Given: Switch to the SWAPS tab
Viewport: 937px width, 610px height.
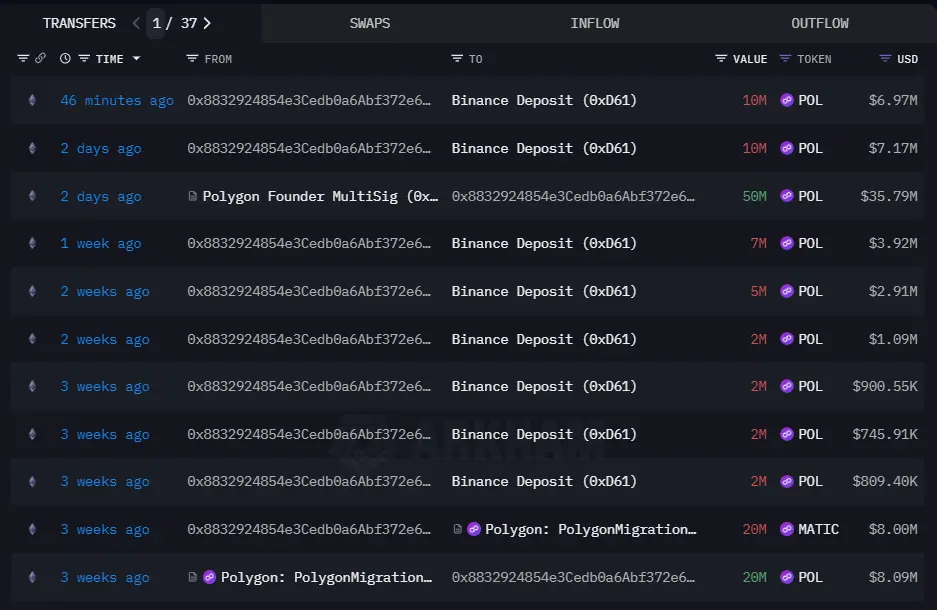Looking at the screenshot, I should coord(370,23).
